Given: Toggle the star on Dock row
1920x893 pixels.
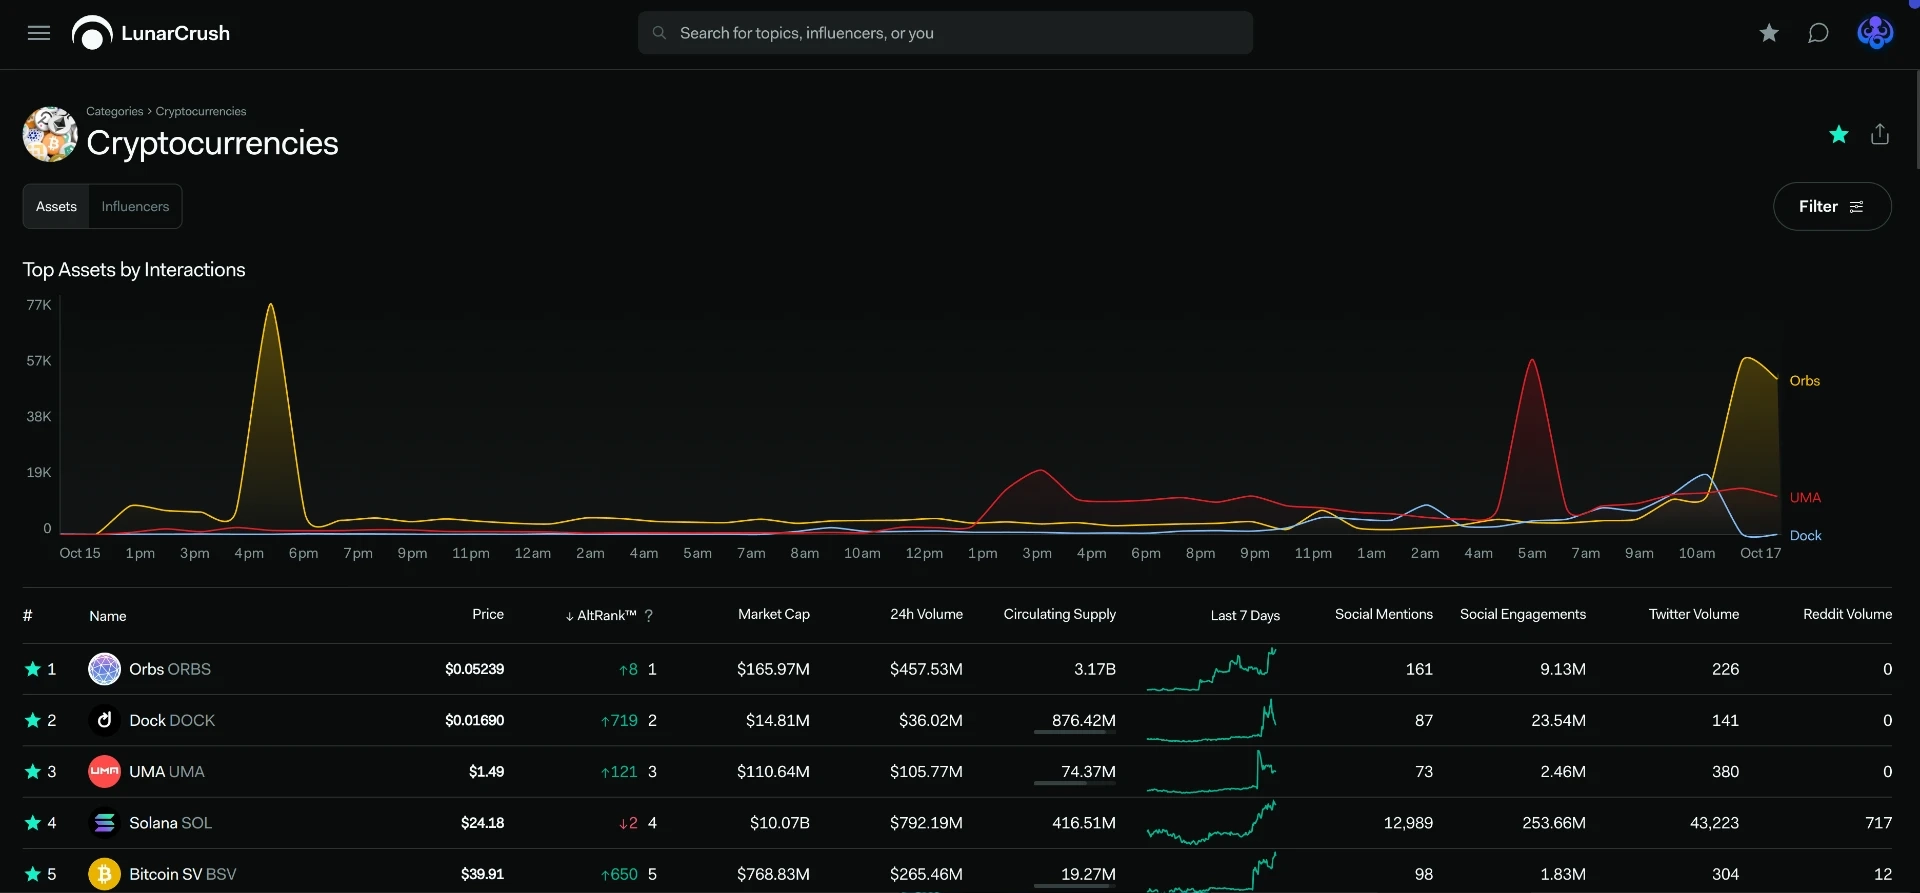Looking at the screenshot, I should (33, 720).
